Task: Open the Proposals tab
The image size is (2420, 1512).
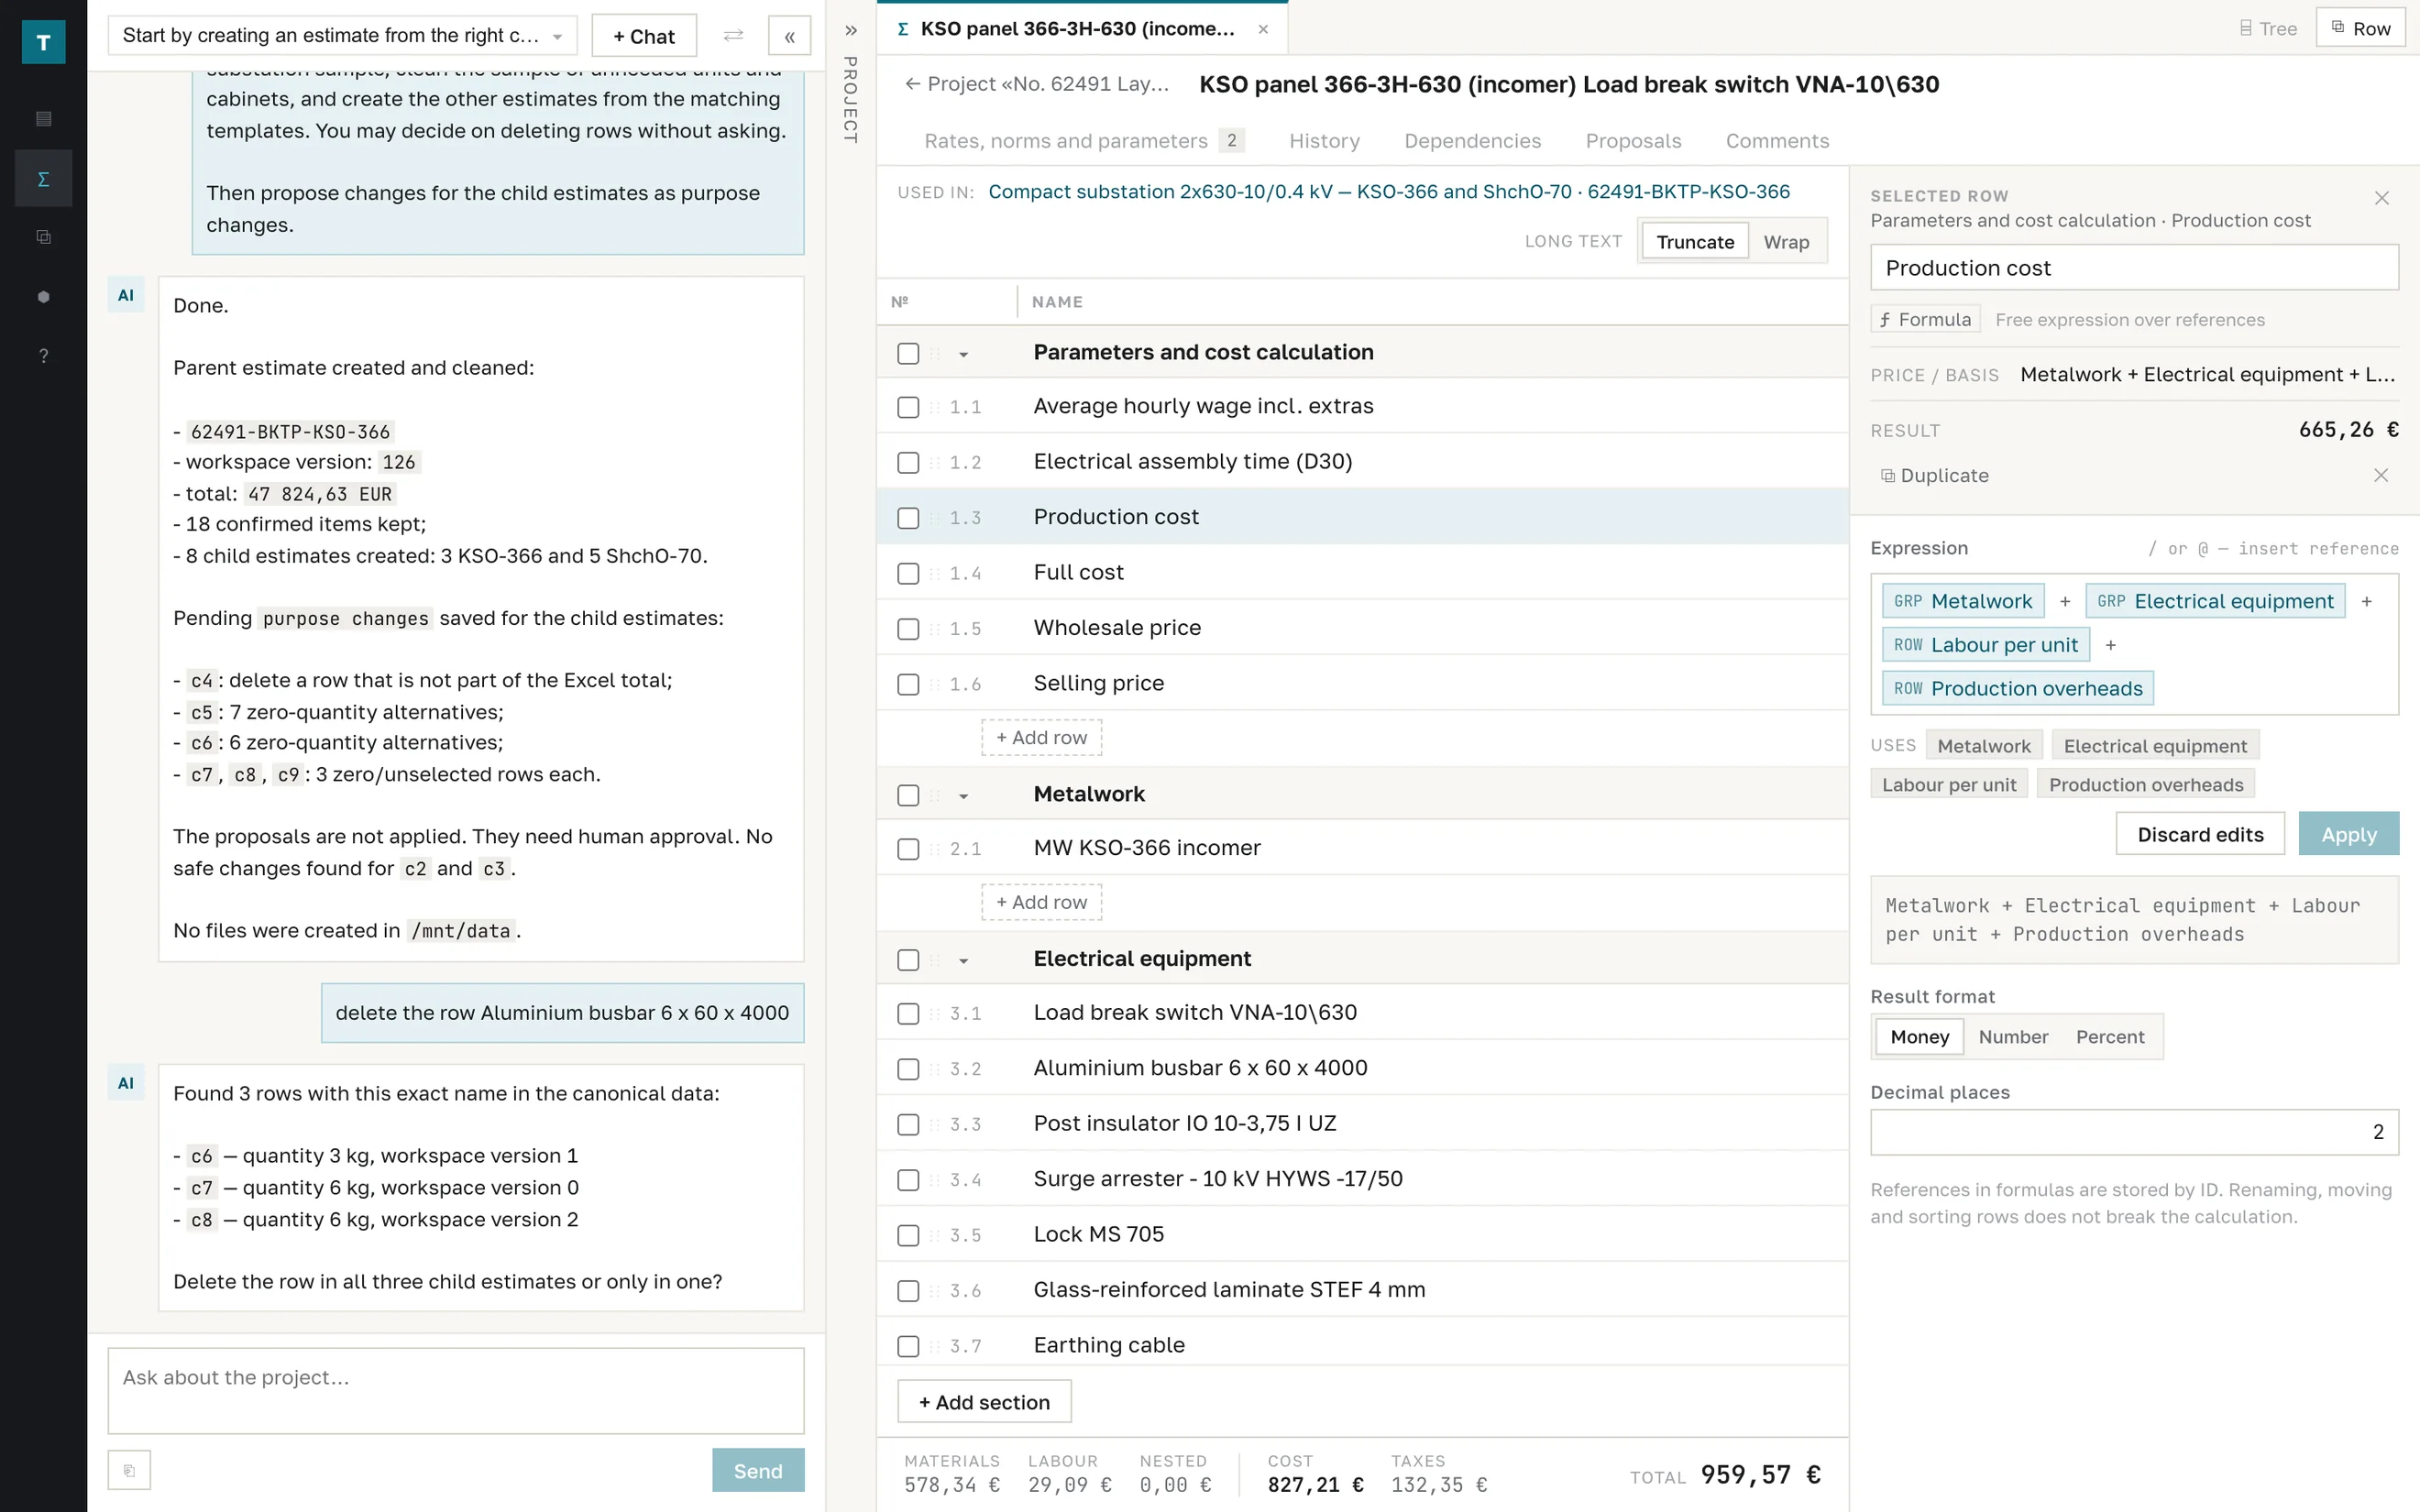Action: point(1633,141)
